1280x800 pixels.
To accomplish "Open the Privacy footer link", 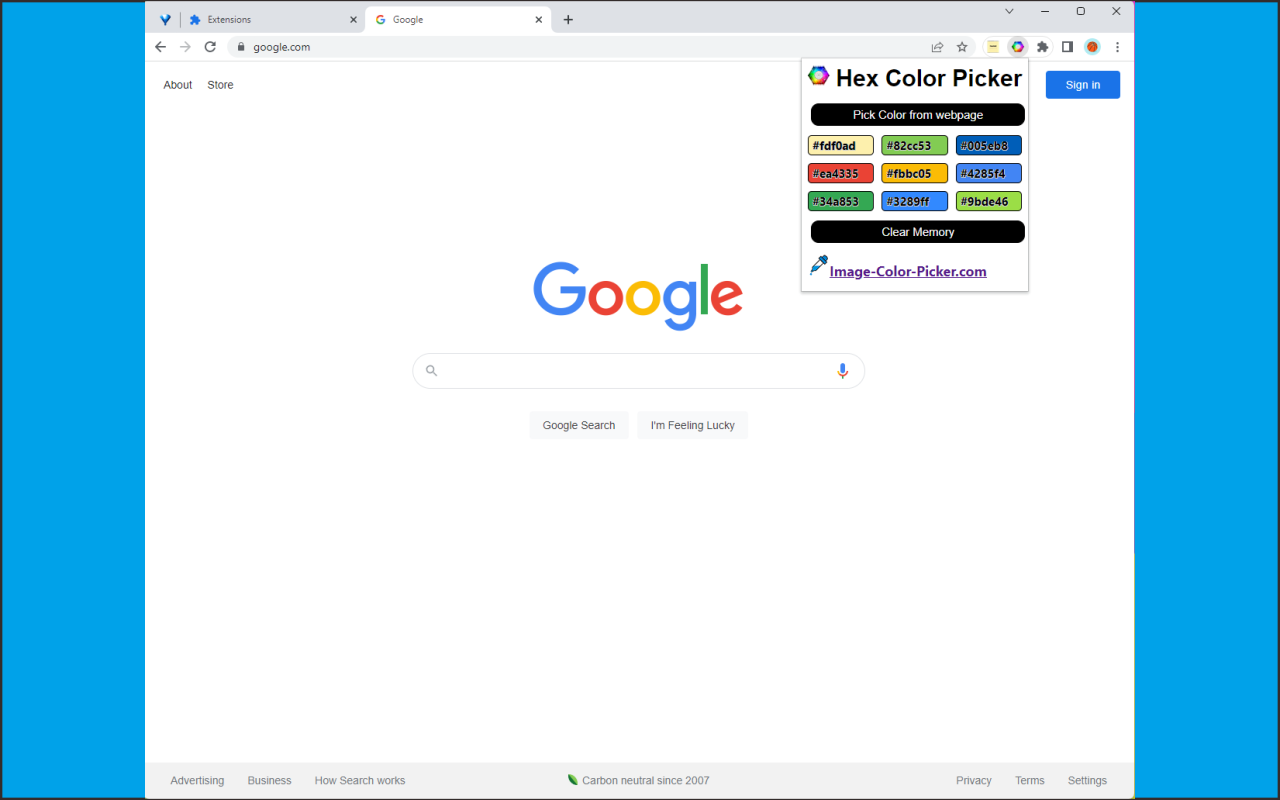I will pyautogui.click(x=974, y=781).
